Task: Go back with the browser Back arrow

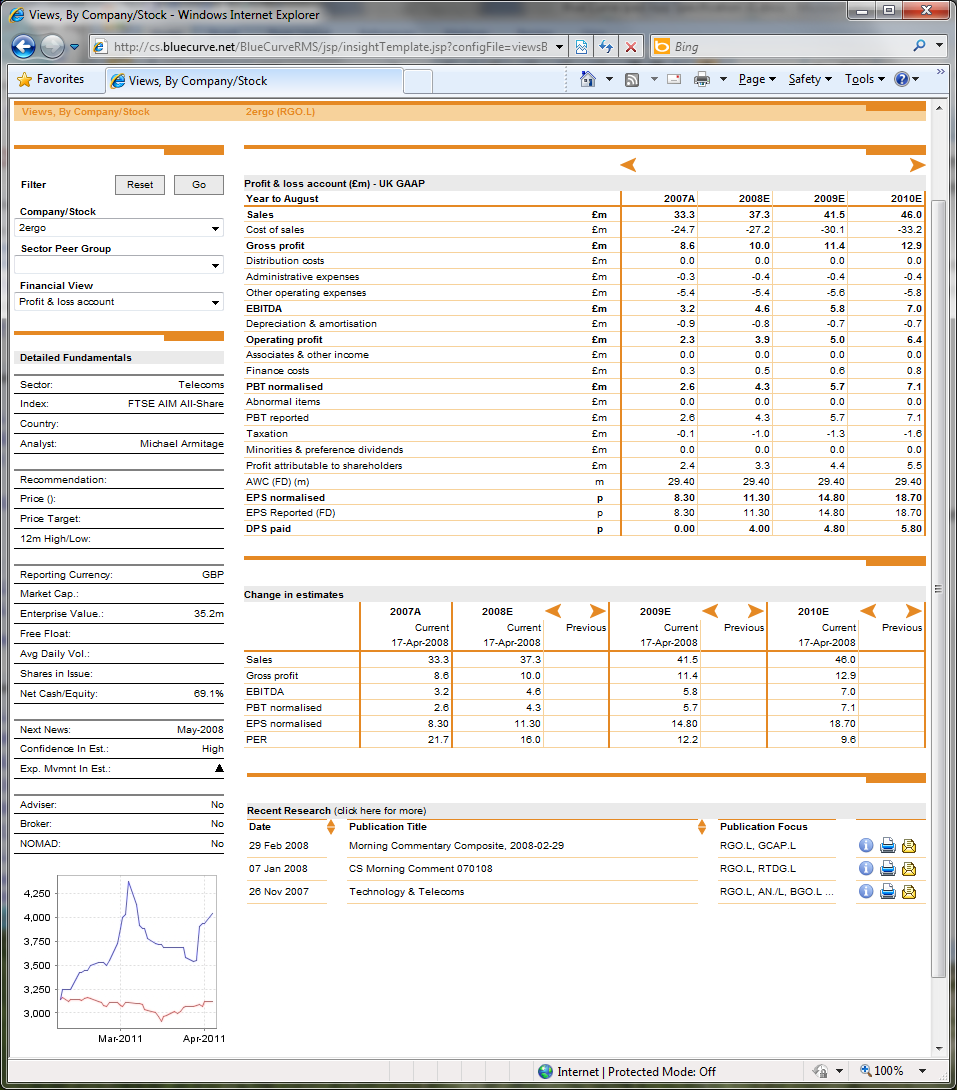Action: pos(24,47)
